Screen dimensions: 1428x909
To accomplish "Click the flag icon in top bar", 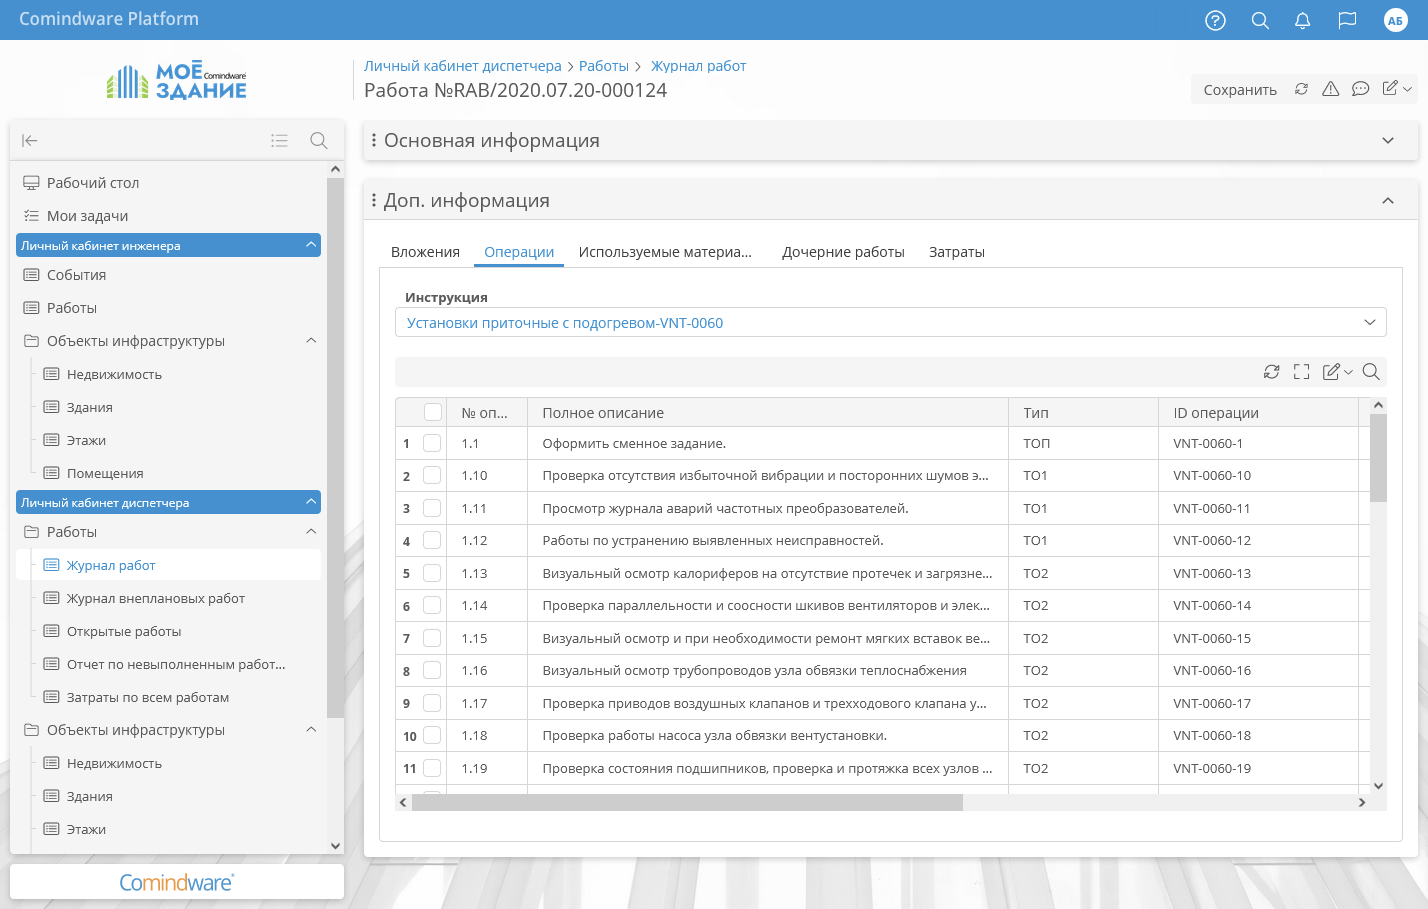I will pos(1347,20).
